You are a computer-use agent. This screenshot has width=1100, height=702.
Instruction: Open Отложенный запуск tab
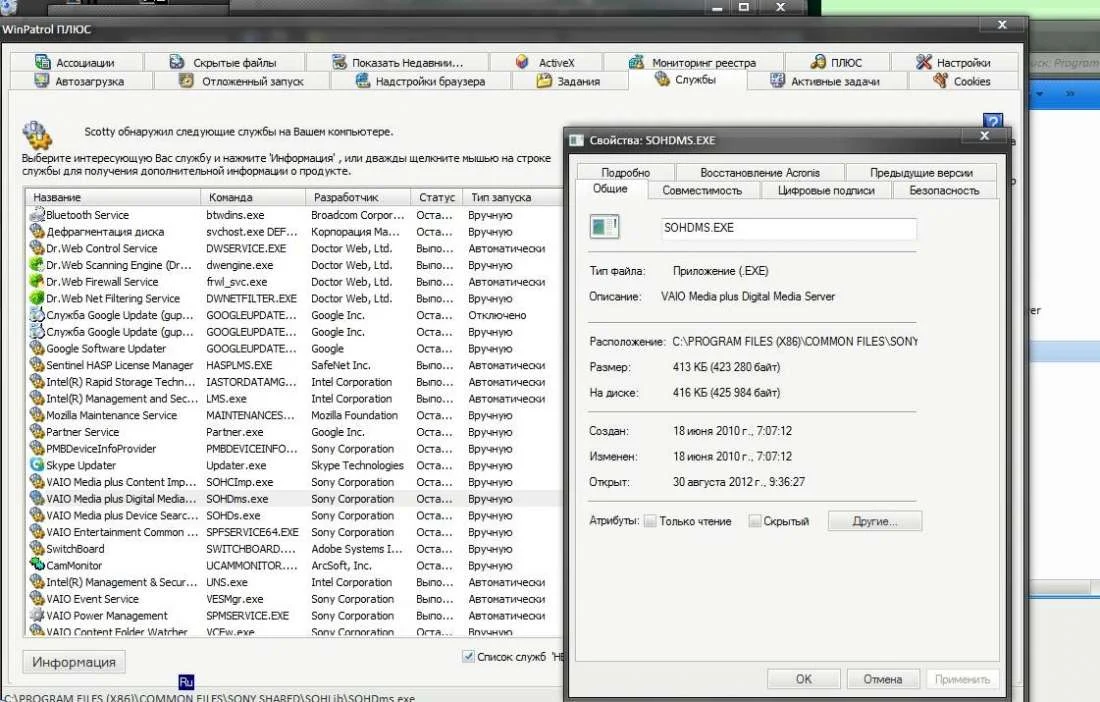(241, 81)
